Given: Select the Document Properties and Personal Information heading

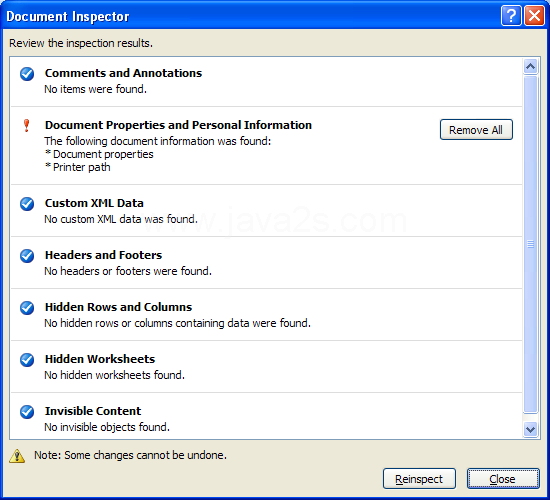Looking at the screenshot, I should pos(178,125).
